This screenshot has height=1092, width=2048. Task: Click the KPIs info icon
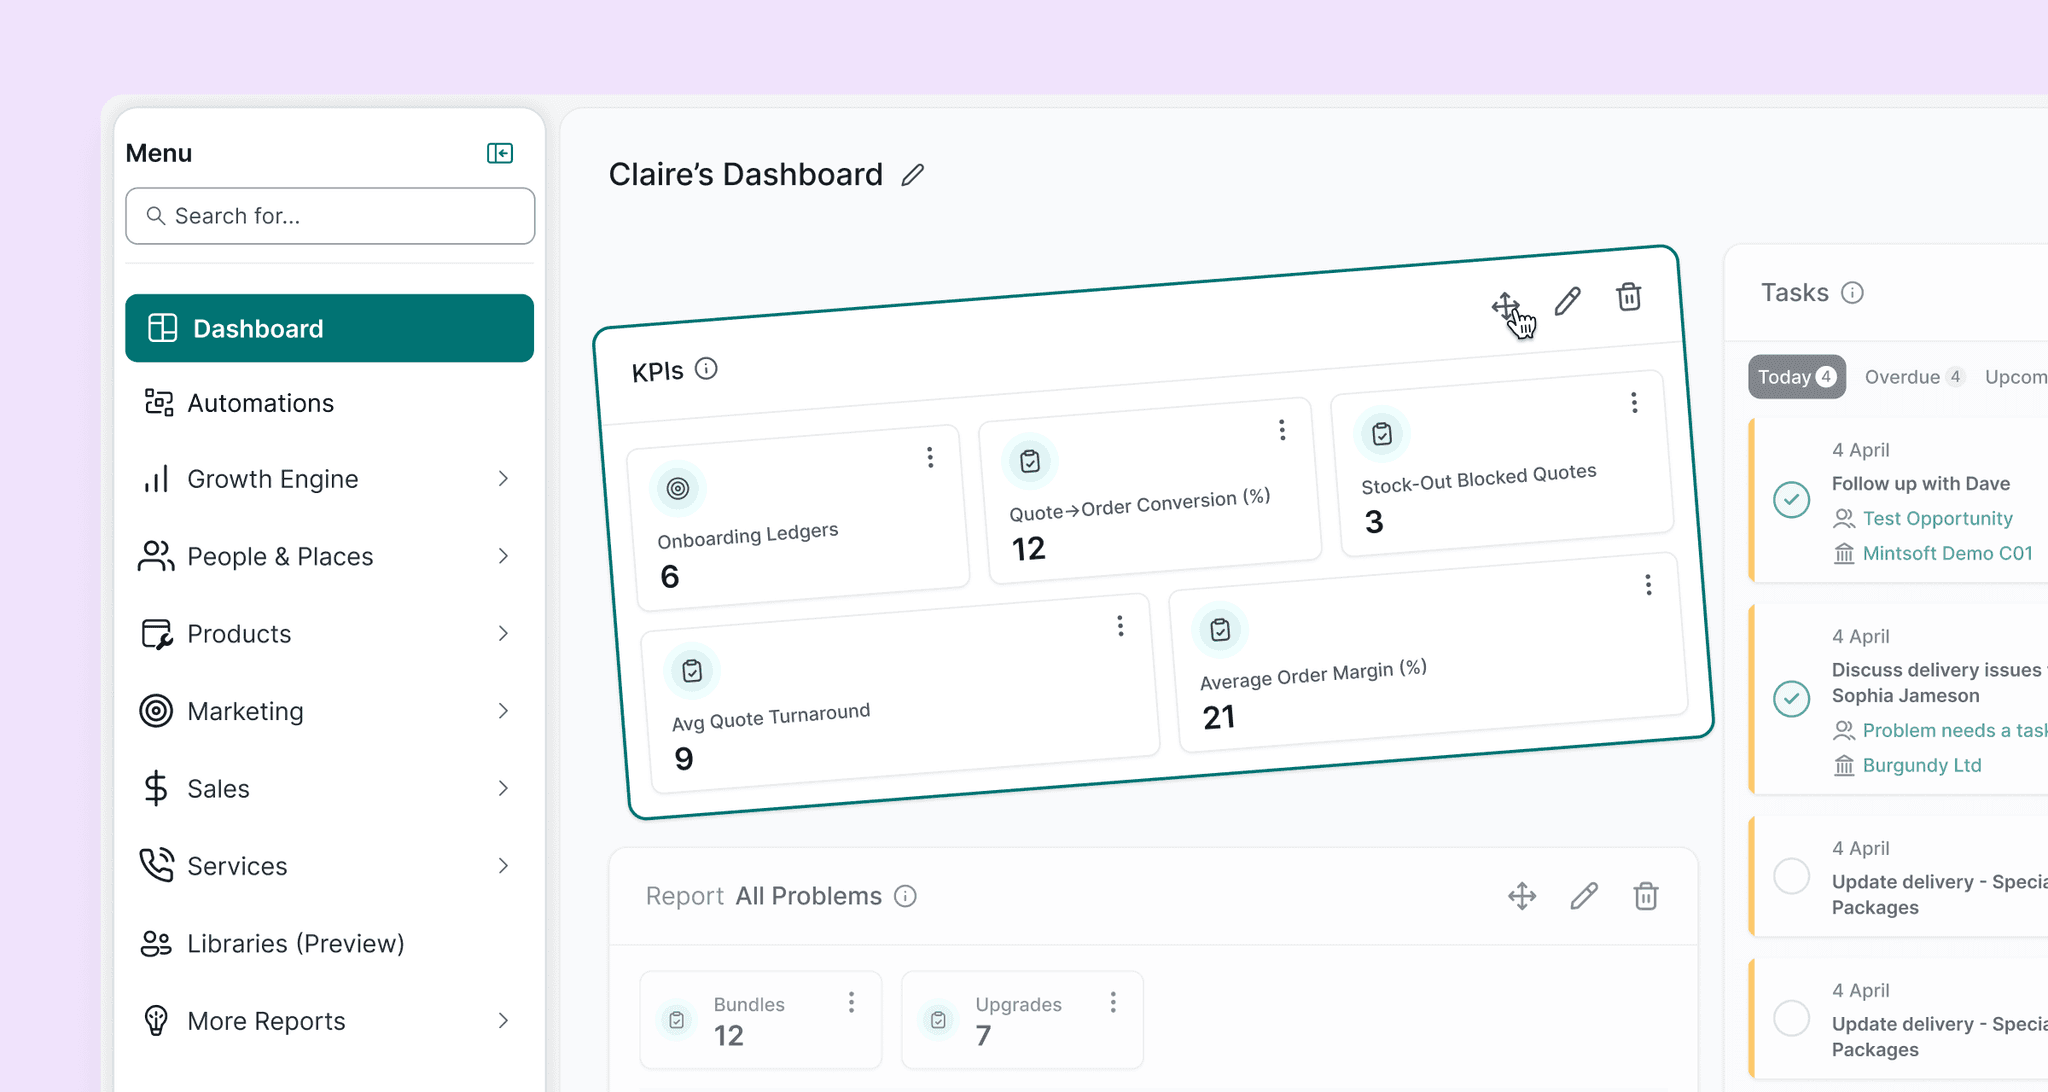click(706, 369)
